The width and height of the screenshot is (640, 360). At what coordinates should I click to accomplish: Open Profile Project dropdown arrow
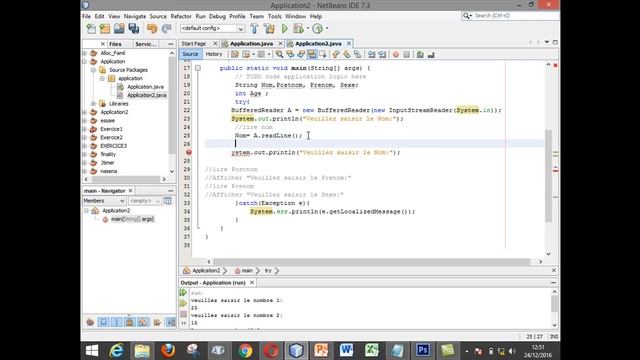[x=327, y=29]
